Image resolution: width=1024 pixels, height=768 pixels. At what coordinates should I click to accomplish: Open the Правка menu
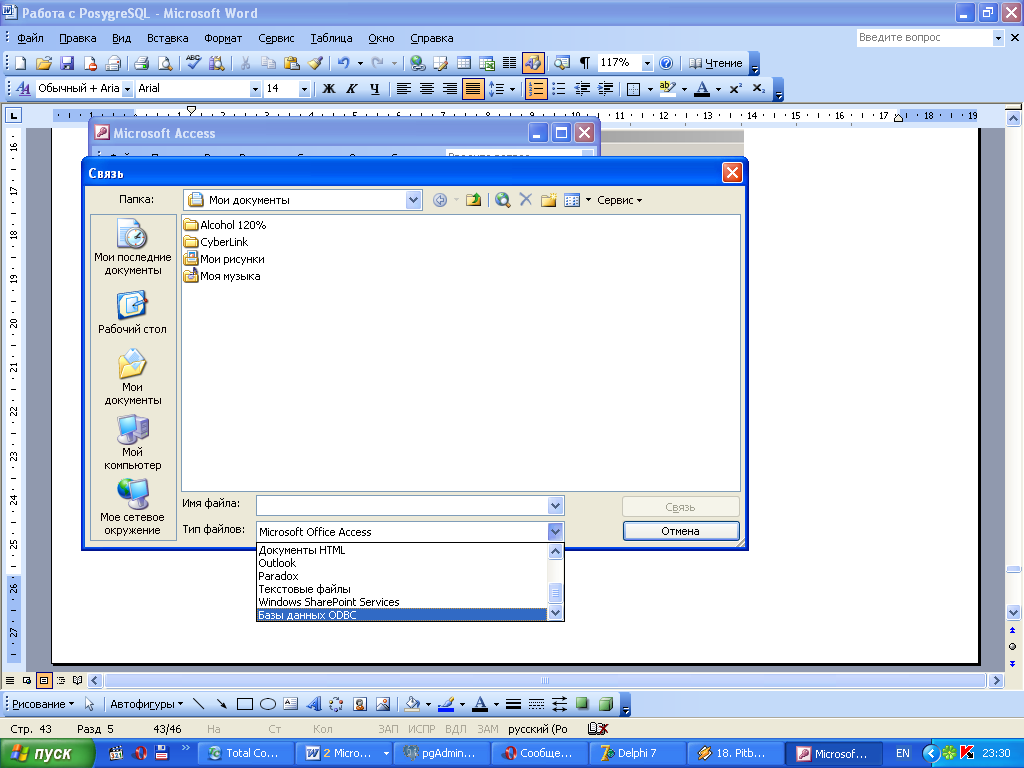[78, 39]
